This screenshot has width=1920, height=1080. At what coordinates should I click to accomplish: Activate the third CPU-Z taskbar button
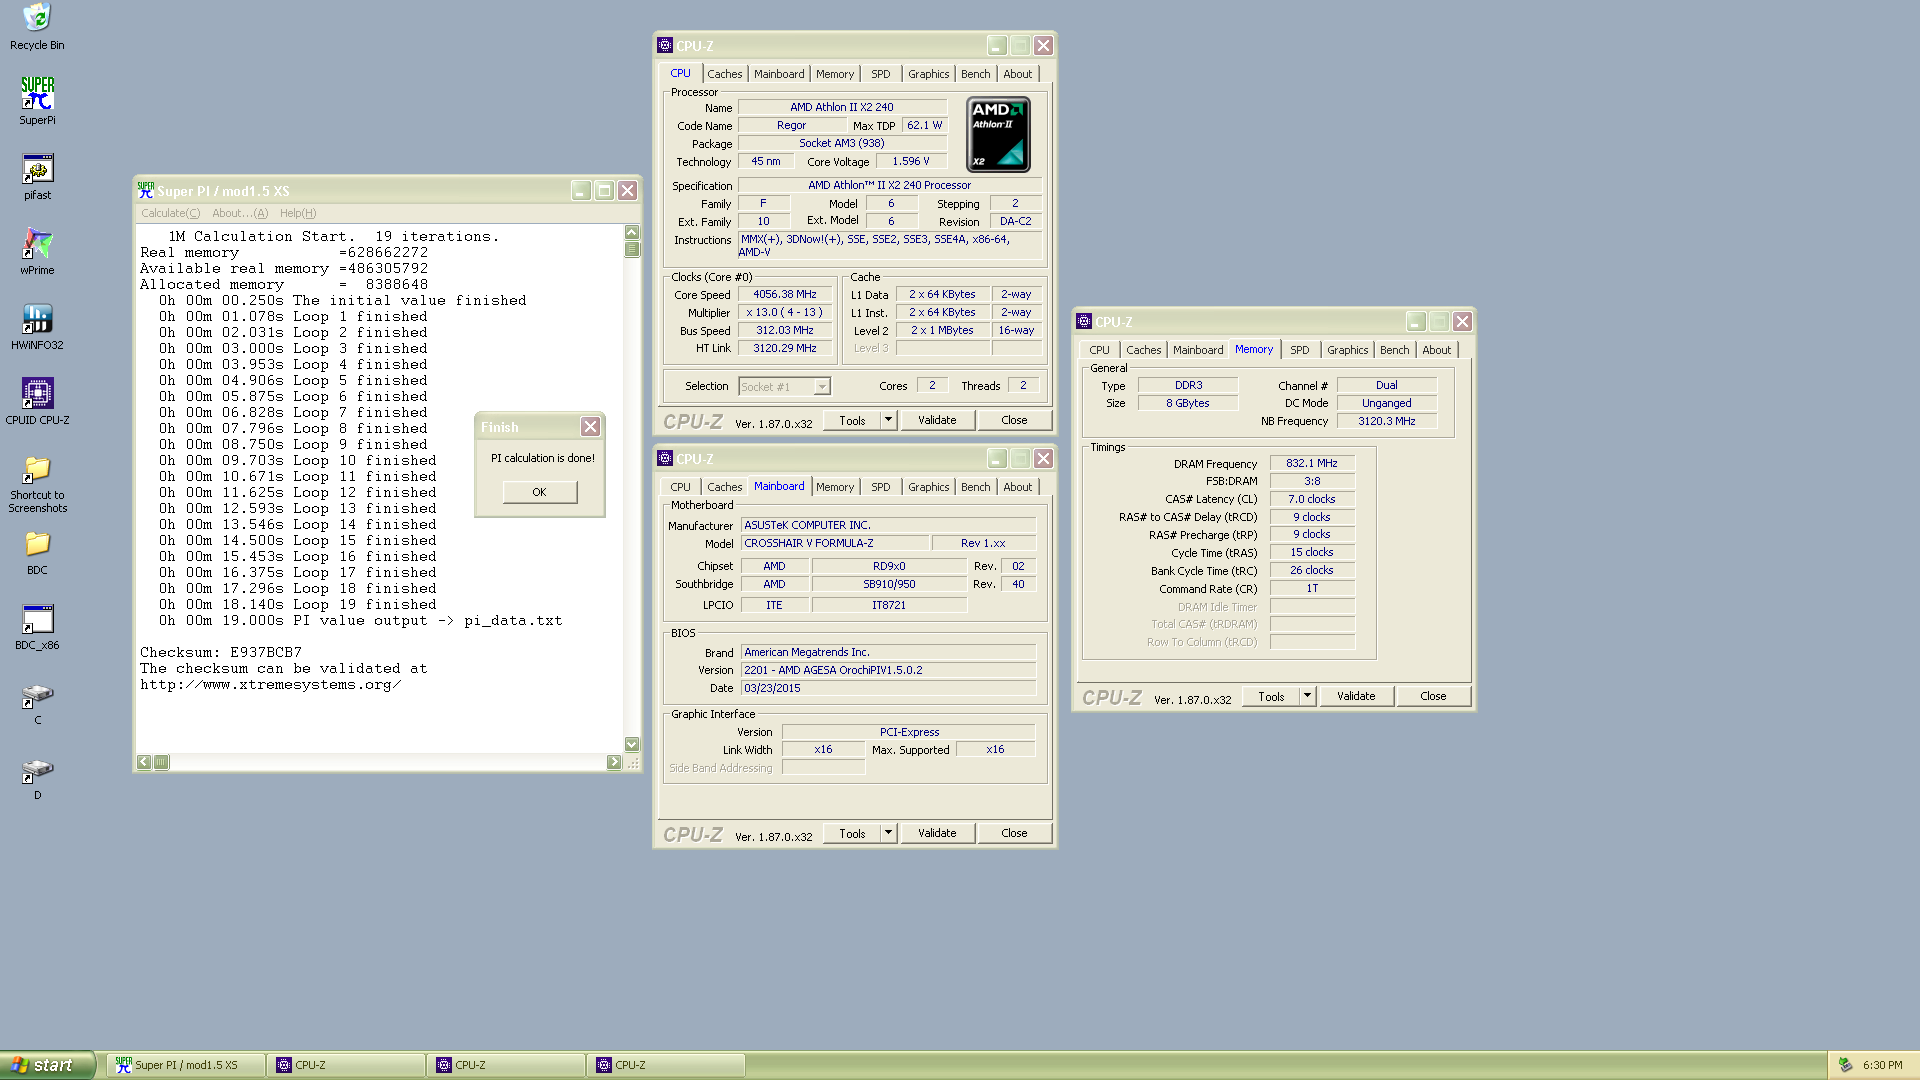[x=667, y=1065]
